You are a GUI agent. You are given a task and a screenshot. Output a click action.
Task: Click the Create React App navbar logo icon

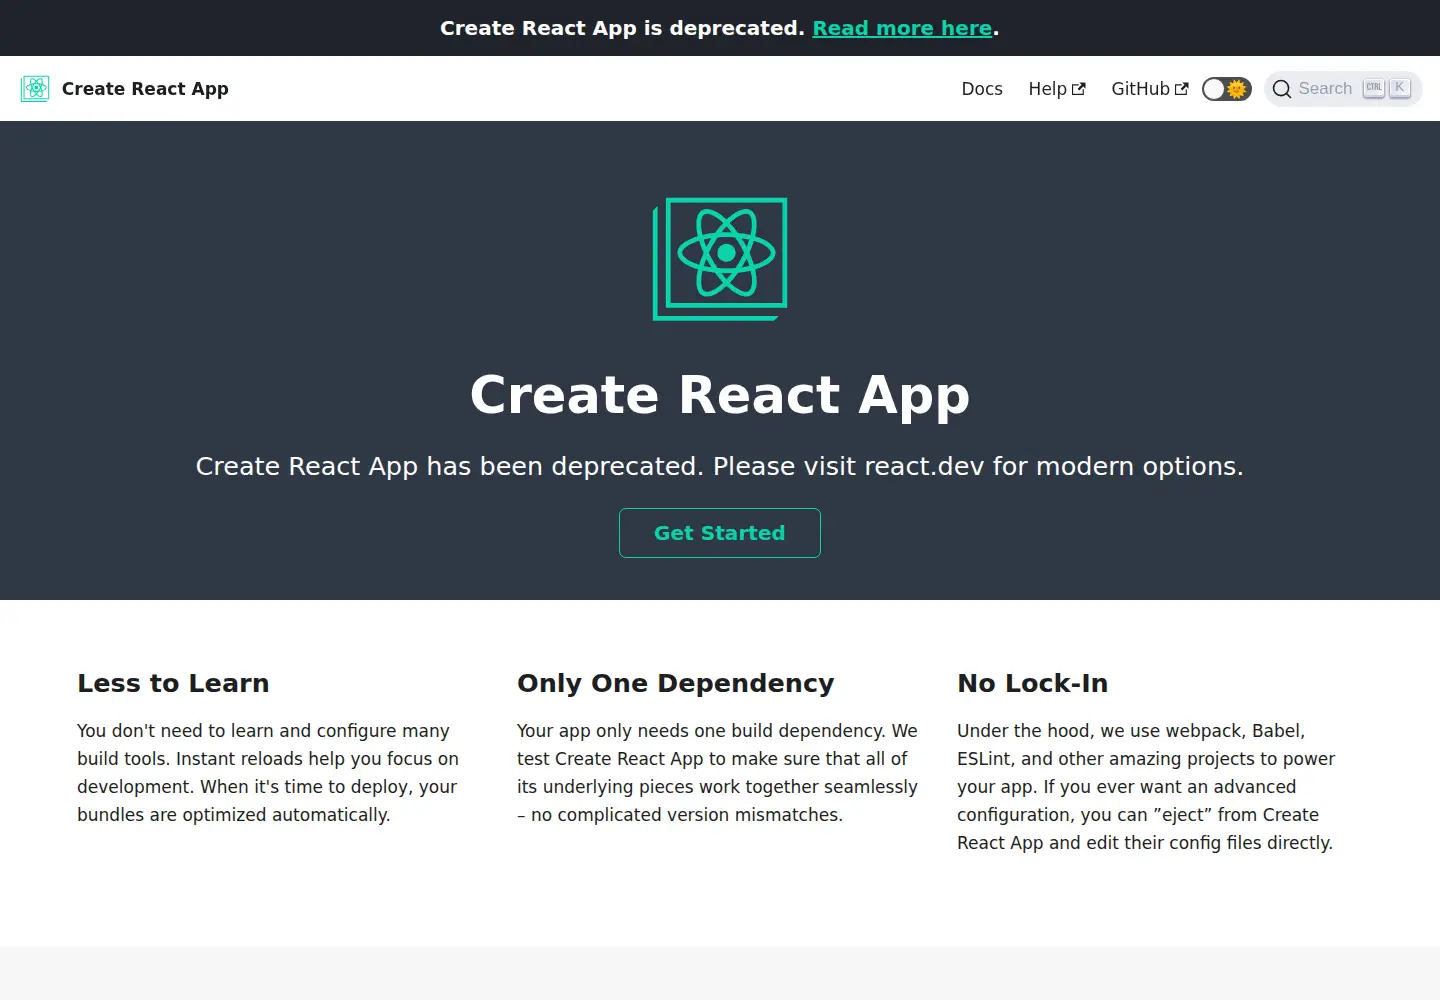tap(35, 89)
